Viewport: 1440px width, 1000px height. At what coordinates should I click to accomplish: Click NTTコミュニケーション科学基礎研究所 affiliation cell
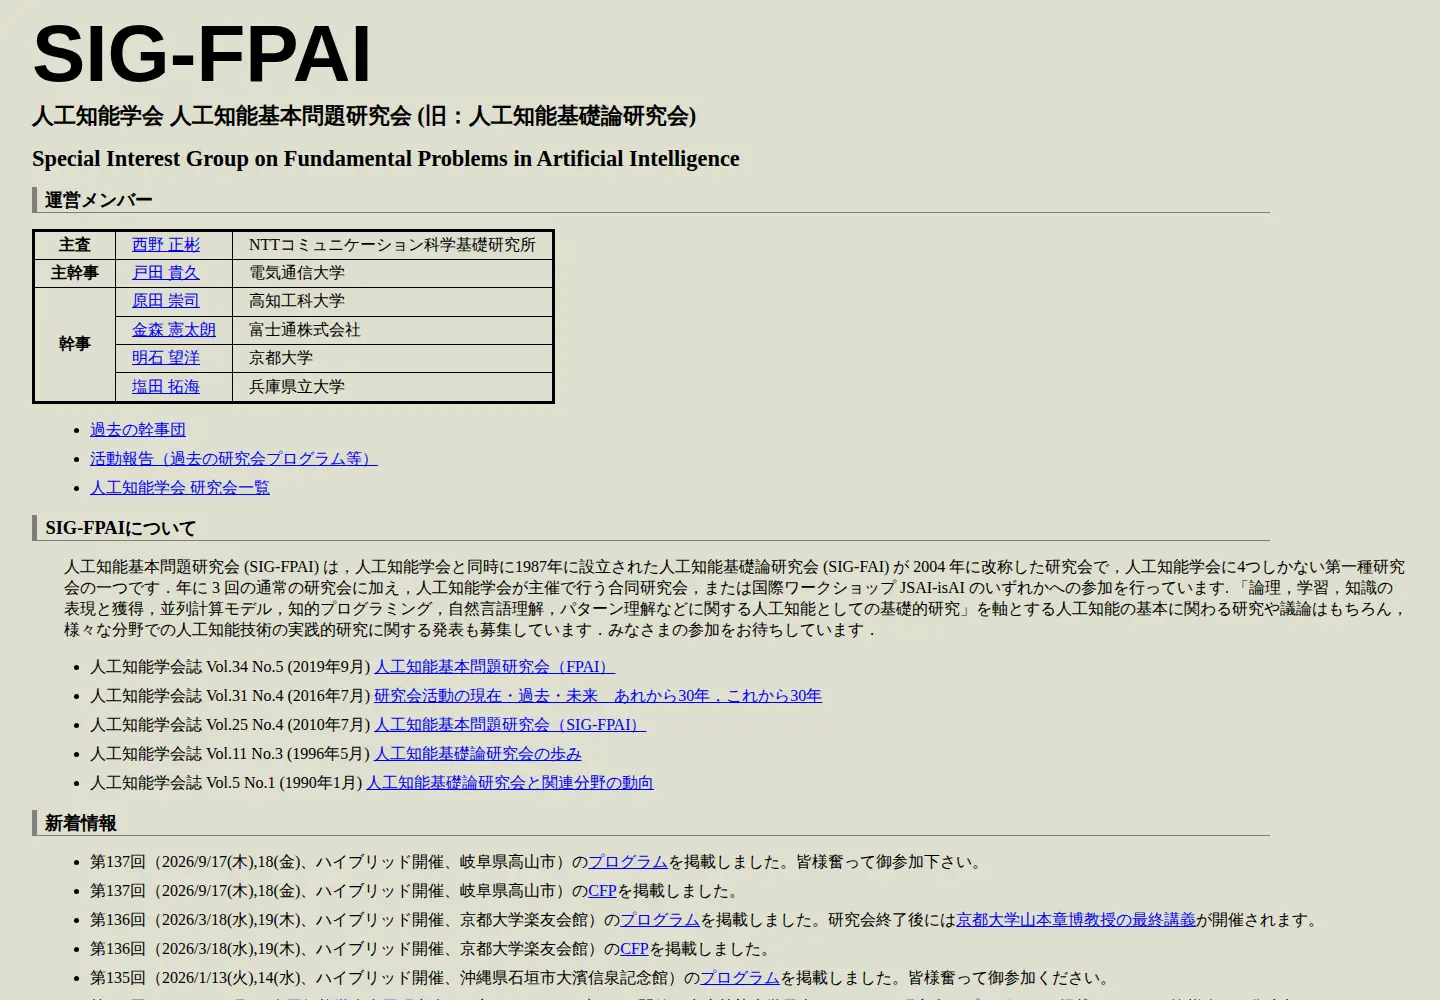click(x=393, y=245)
